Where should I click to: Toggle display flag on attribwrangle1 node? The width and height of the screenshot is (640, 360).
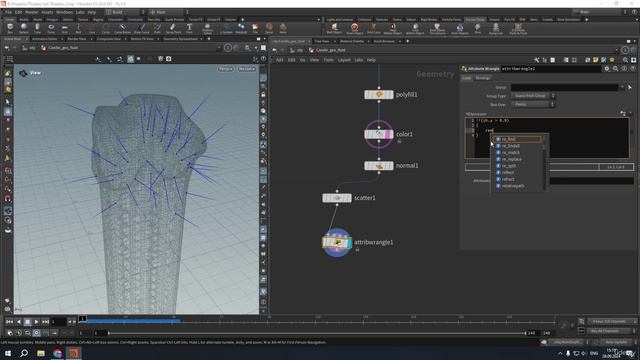pyautogui.click(x=349, y=243)
